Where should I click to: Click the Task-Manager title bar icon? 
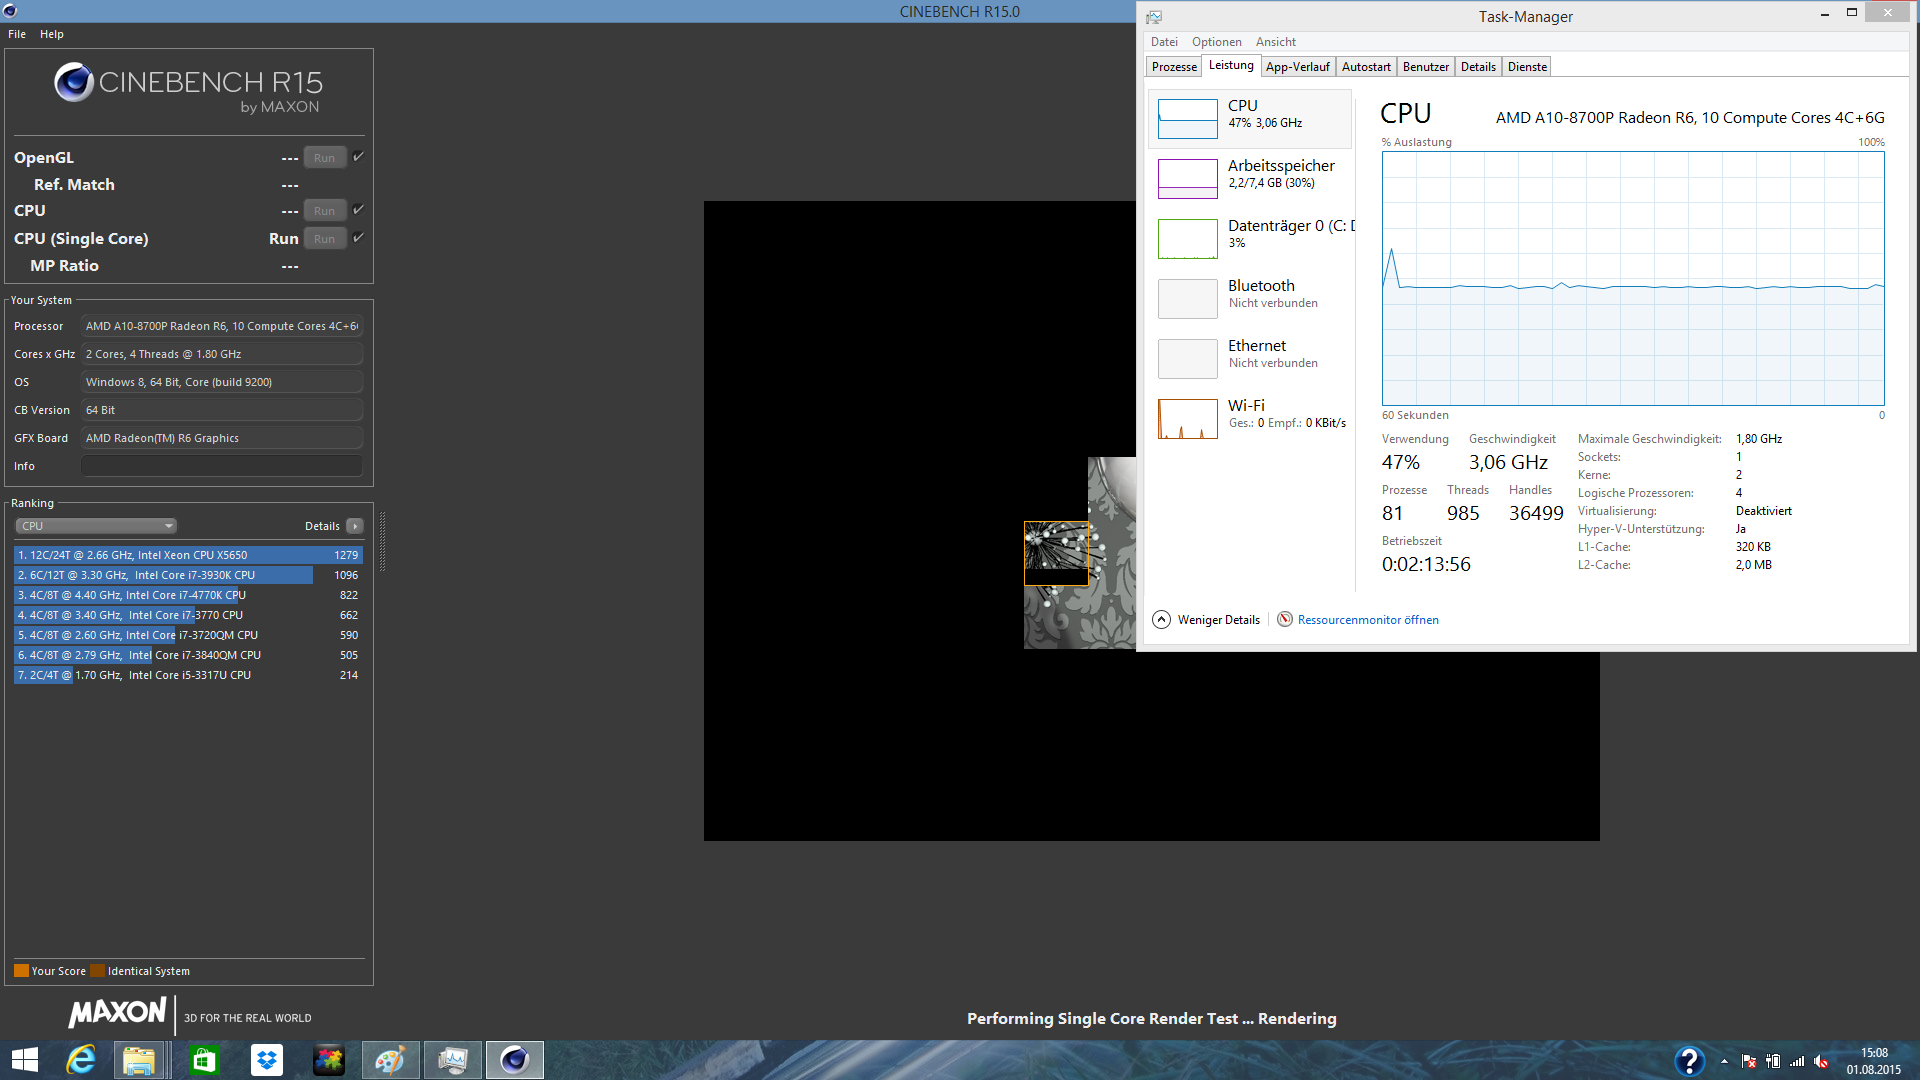tap(1153, 16)
